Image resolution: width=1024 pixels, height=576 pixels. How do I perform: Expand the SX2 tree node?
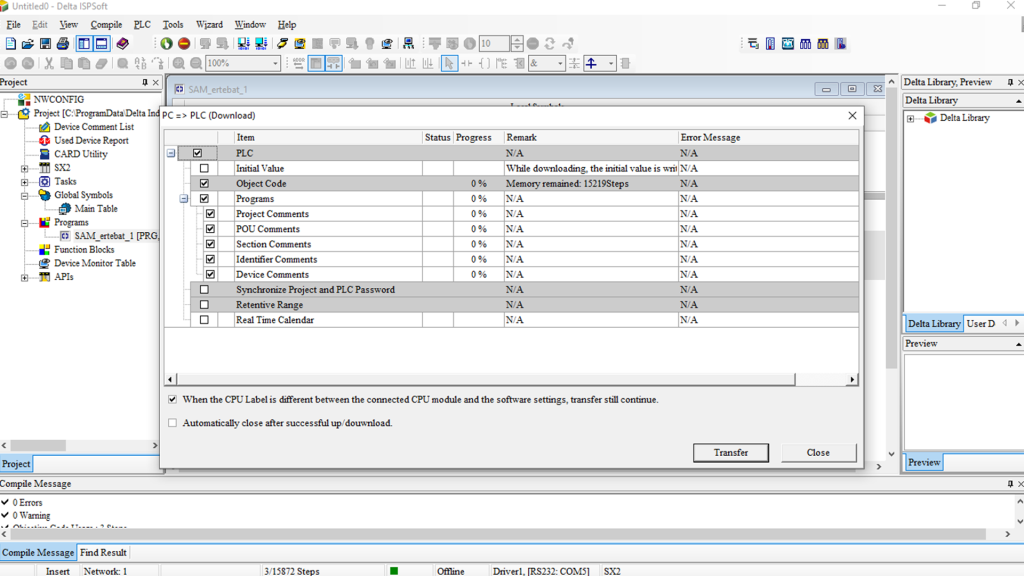click(25, 168)
